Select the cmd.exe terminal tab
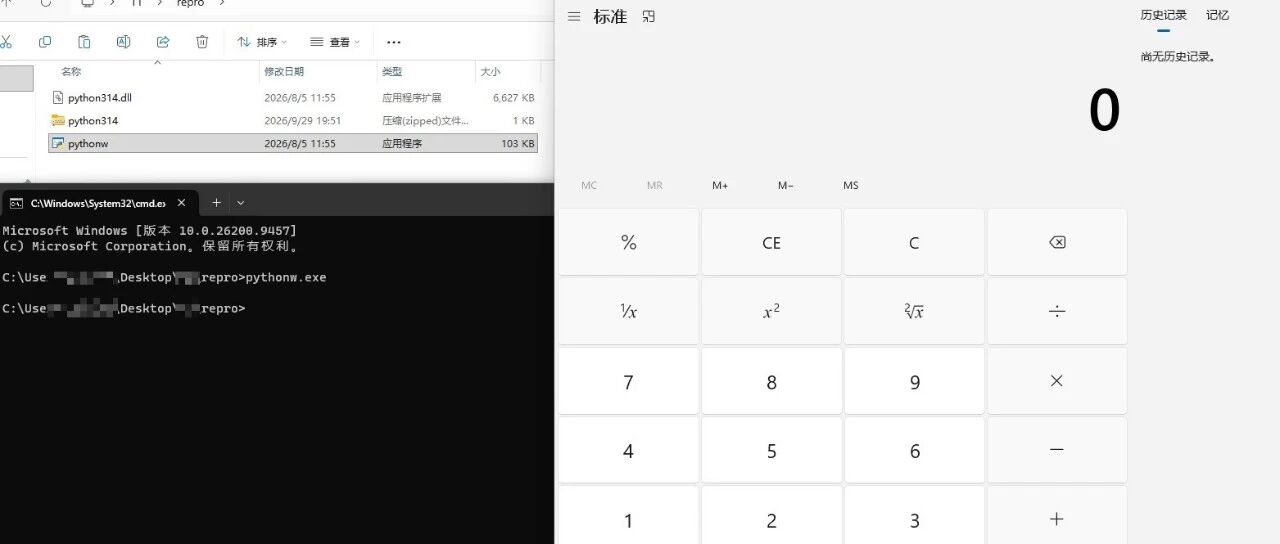The width and height of the screenshot is (1280, 544). (x=98, y=203)
